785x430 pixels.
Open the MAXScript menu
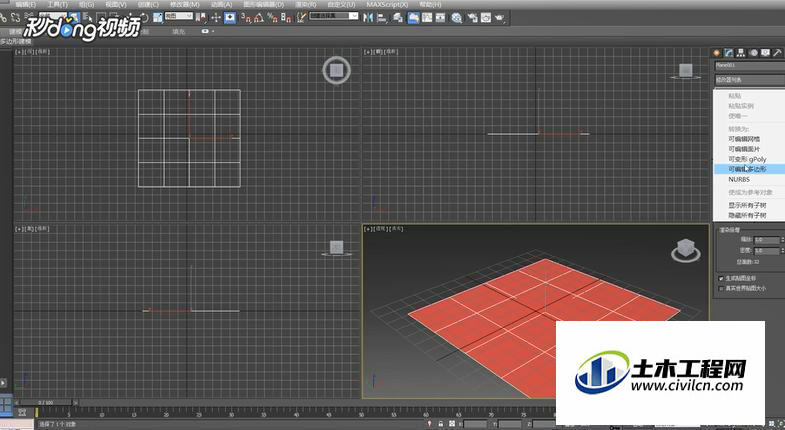click(x=387, y=5)
